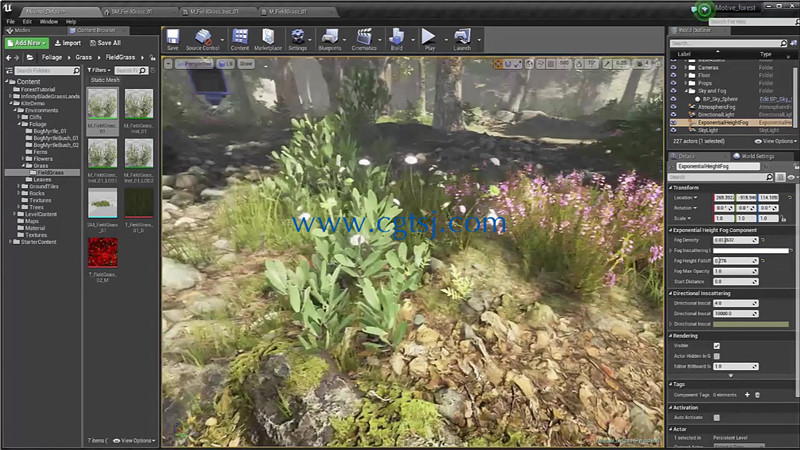Toggle the Auto Activate checkbox
Image resolution: width=800 pixels, height=450 pixels.
[717, 418]
